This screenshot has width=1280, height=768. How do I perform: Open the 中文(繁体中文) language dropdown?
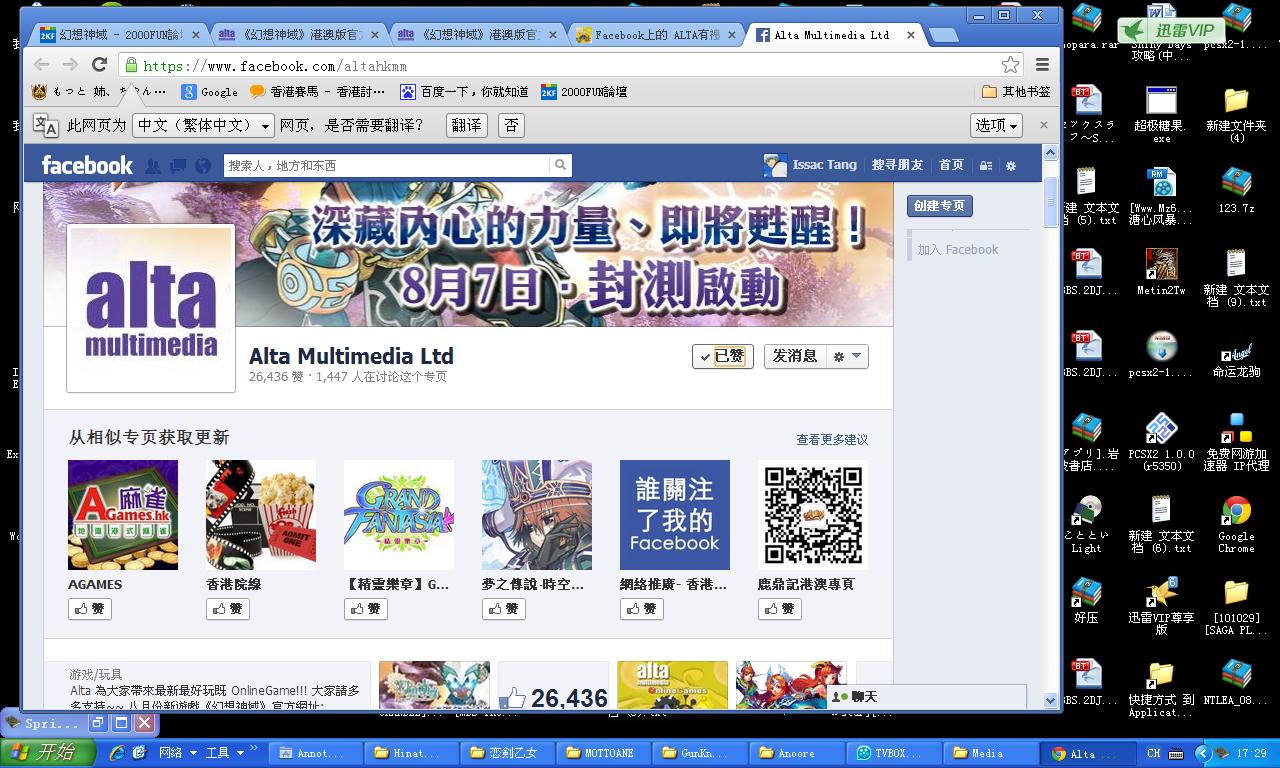coord(203,125)
